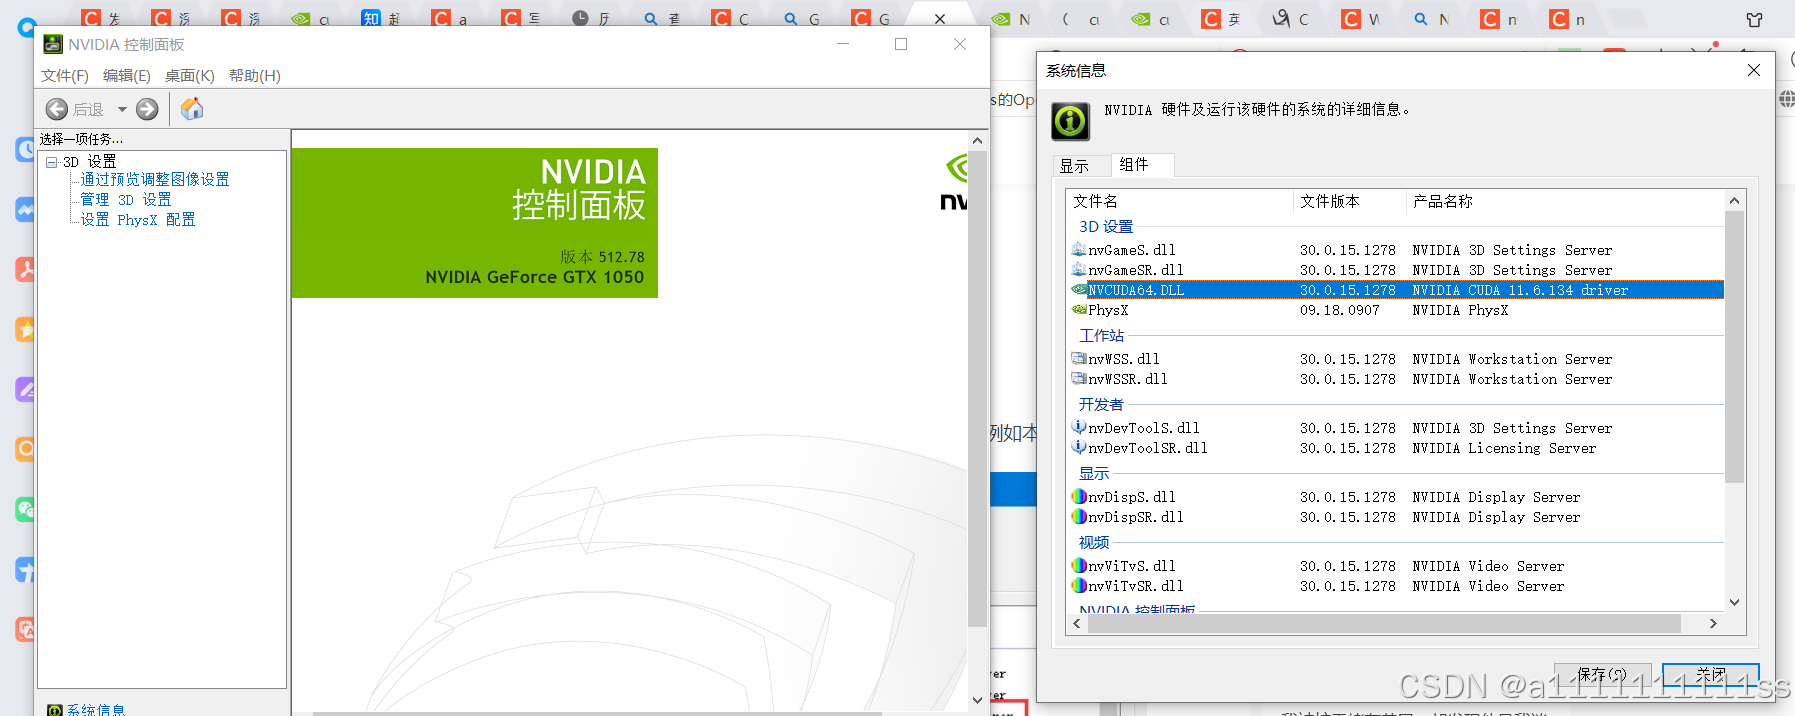Click the icon beside nvGameSR.dll

tap(1079, 269)
